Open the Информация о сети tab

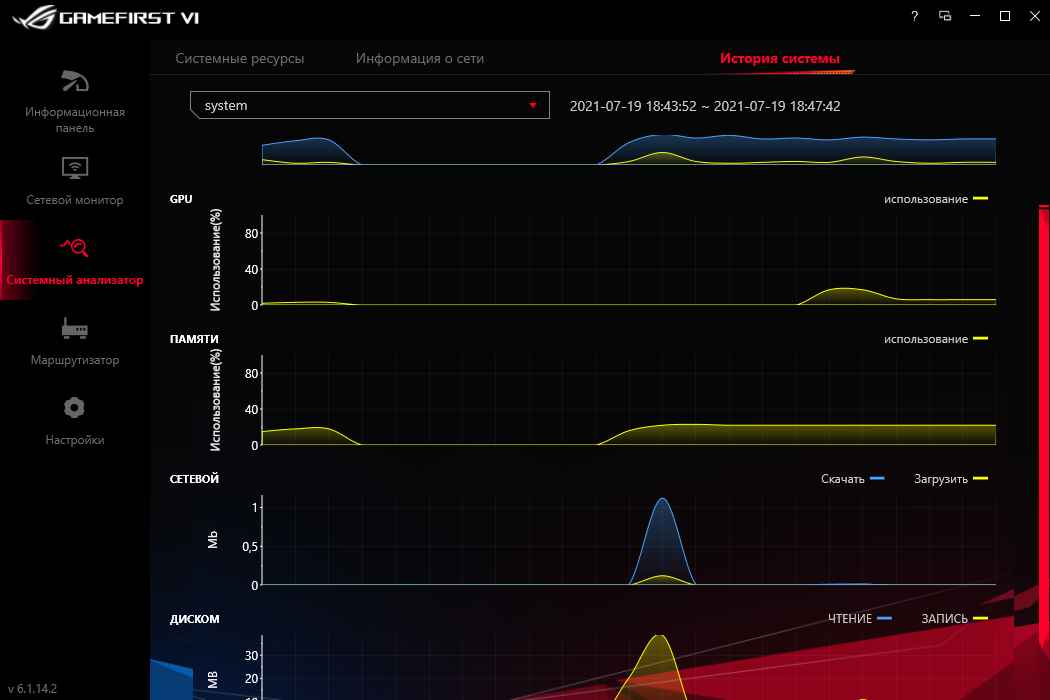pos(417,58)
